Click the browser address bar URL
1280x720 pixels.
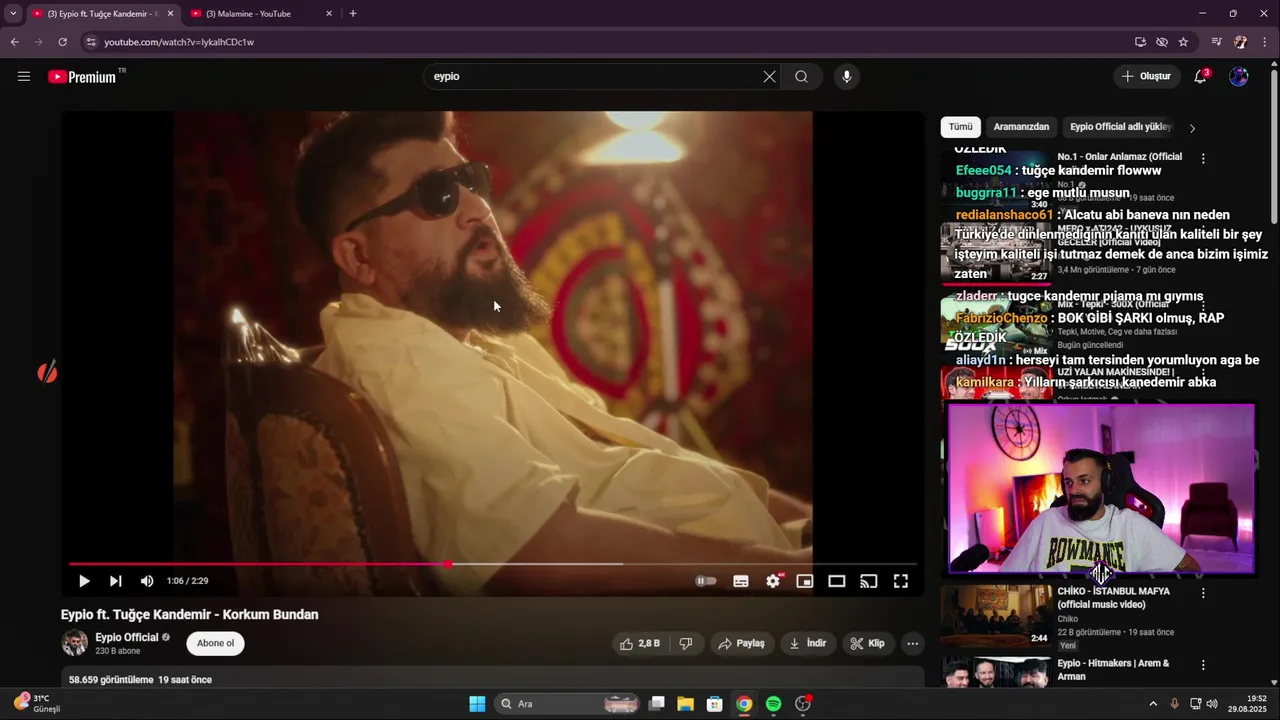click(179, 42)
